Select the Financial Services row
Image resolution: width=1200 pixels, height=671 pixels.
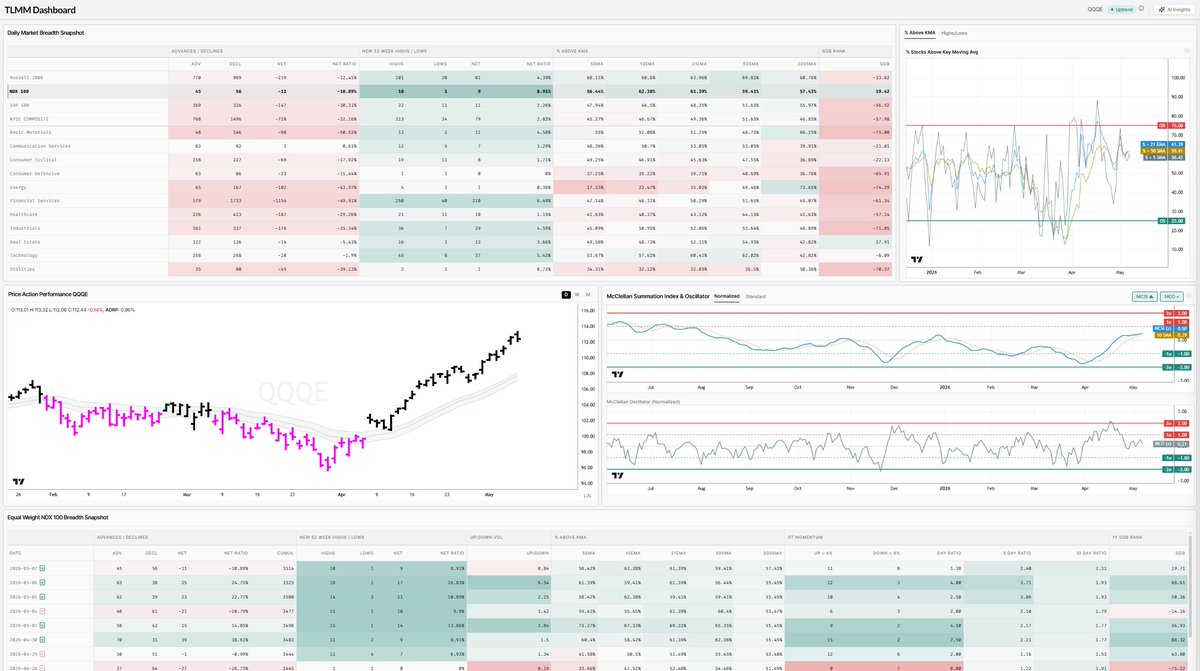(x=449, y=201)
